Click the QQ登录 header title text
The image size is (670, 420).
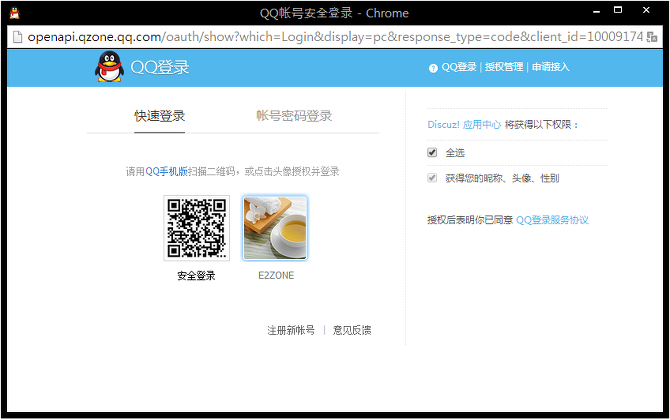pos(160,68)
